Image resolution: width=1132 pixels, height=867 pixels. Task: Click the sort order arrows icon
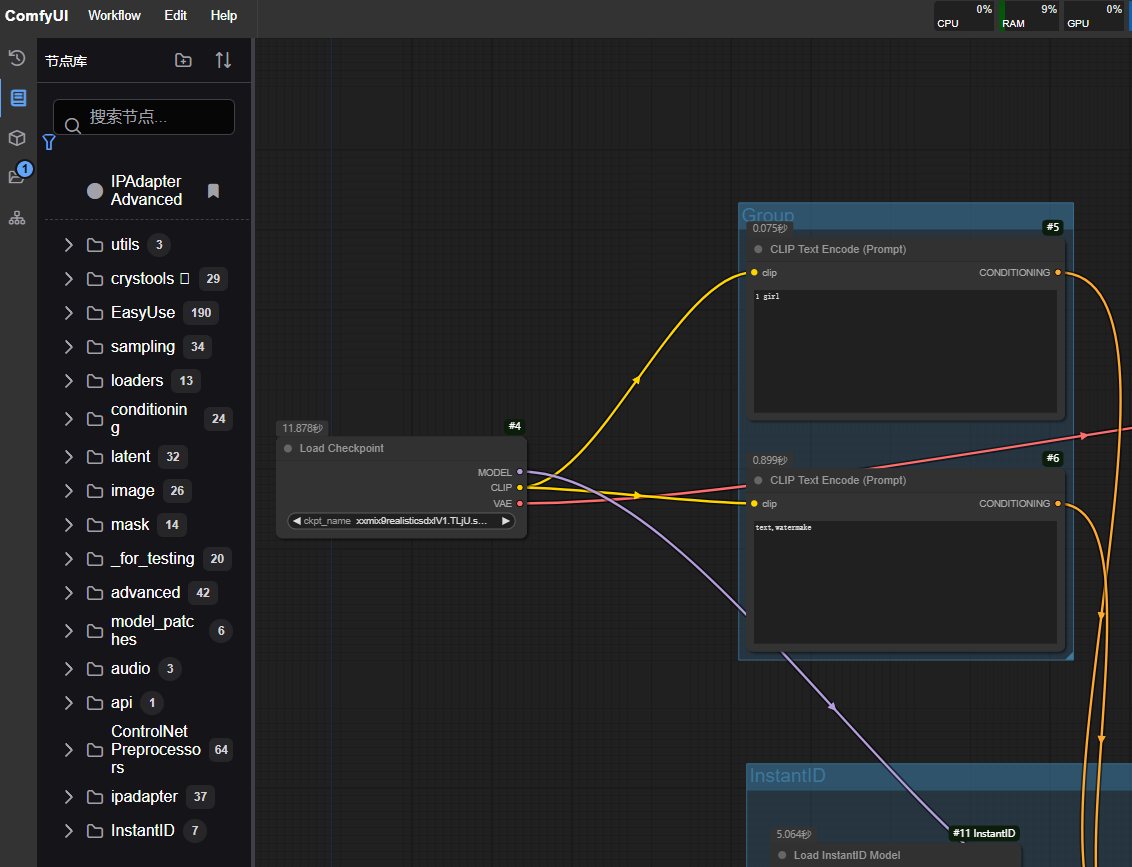tap(223, 61)
